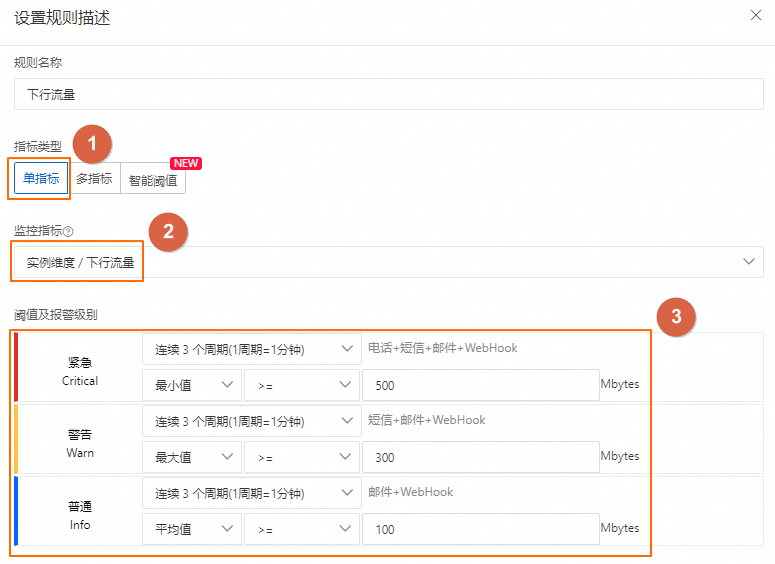Close the 设置规则描述 dialog
The height and width of the screenshot is (564, 775).
tap(756, 15)
